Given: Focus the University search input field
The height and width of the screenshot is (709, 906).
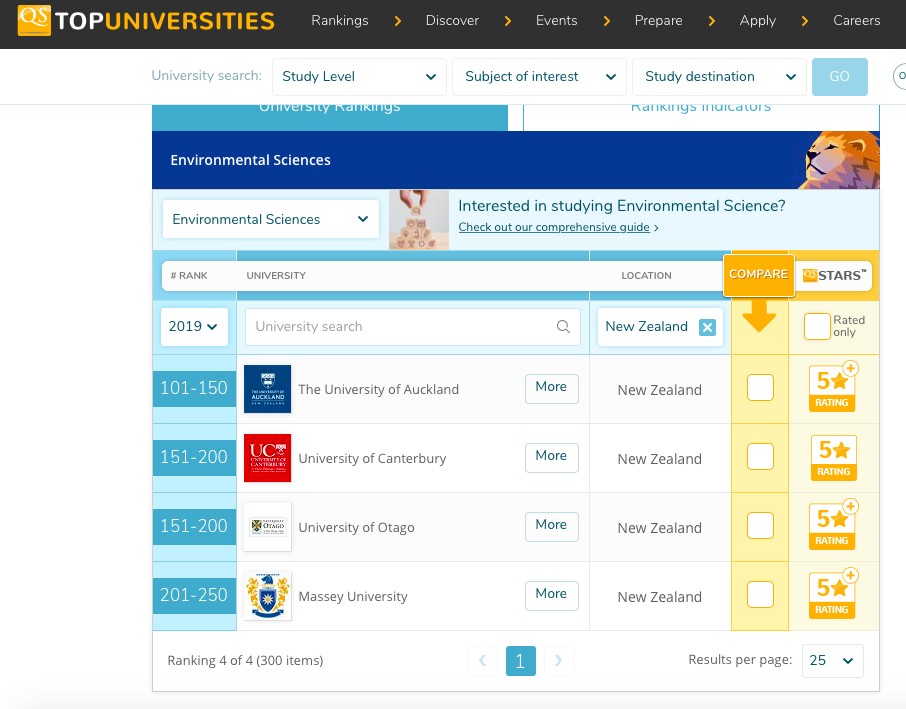Looking at the screenshot, I should pos(400,327).
